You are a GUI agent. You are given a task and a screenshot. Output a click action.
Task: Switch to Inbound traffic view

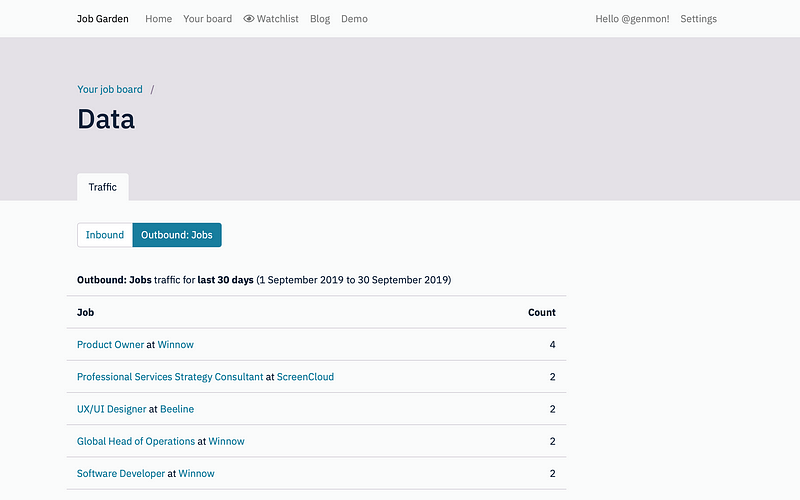[x=105, y=235]
